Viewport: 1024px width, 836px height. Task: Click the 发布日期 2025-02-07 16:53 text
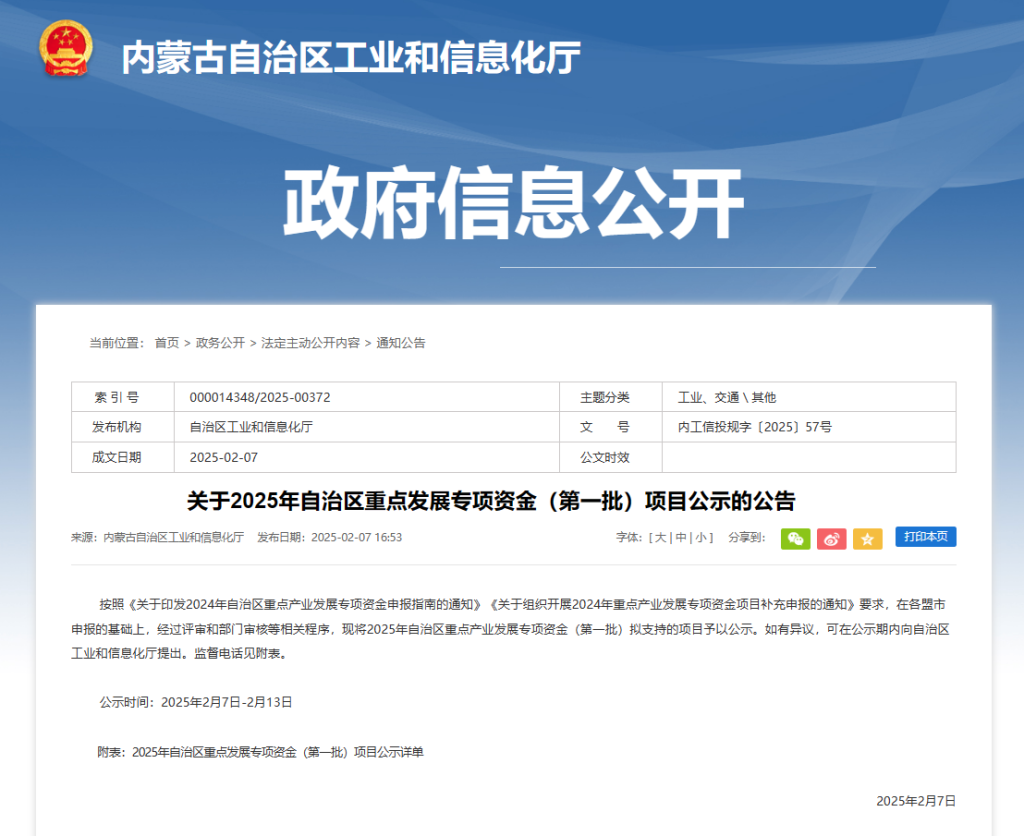[329, 538]
